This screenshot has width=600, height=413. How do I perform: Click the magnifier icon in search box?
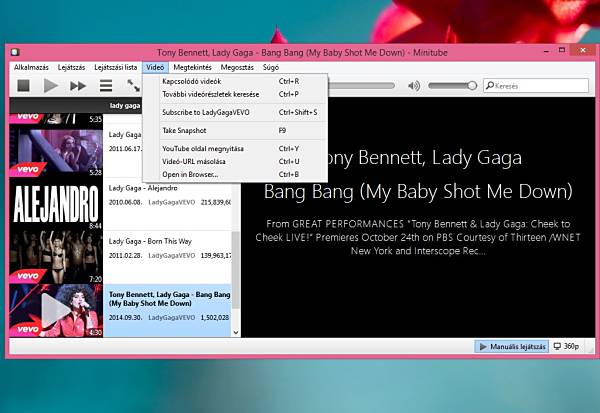489,85
